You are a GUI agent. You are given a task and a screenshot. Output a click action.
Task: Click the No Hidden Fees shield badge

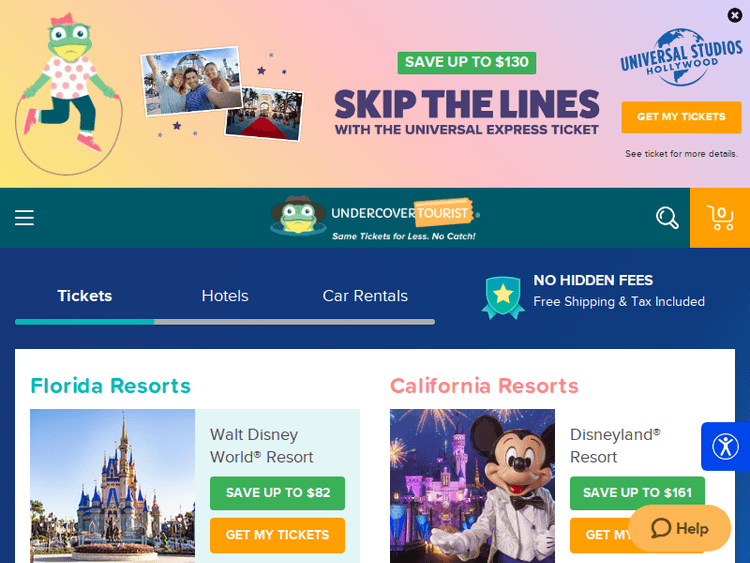(503, 298)
